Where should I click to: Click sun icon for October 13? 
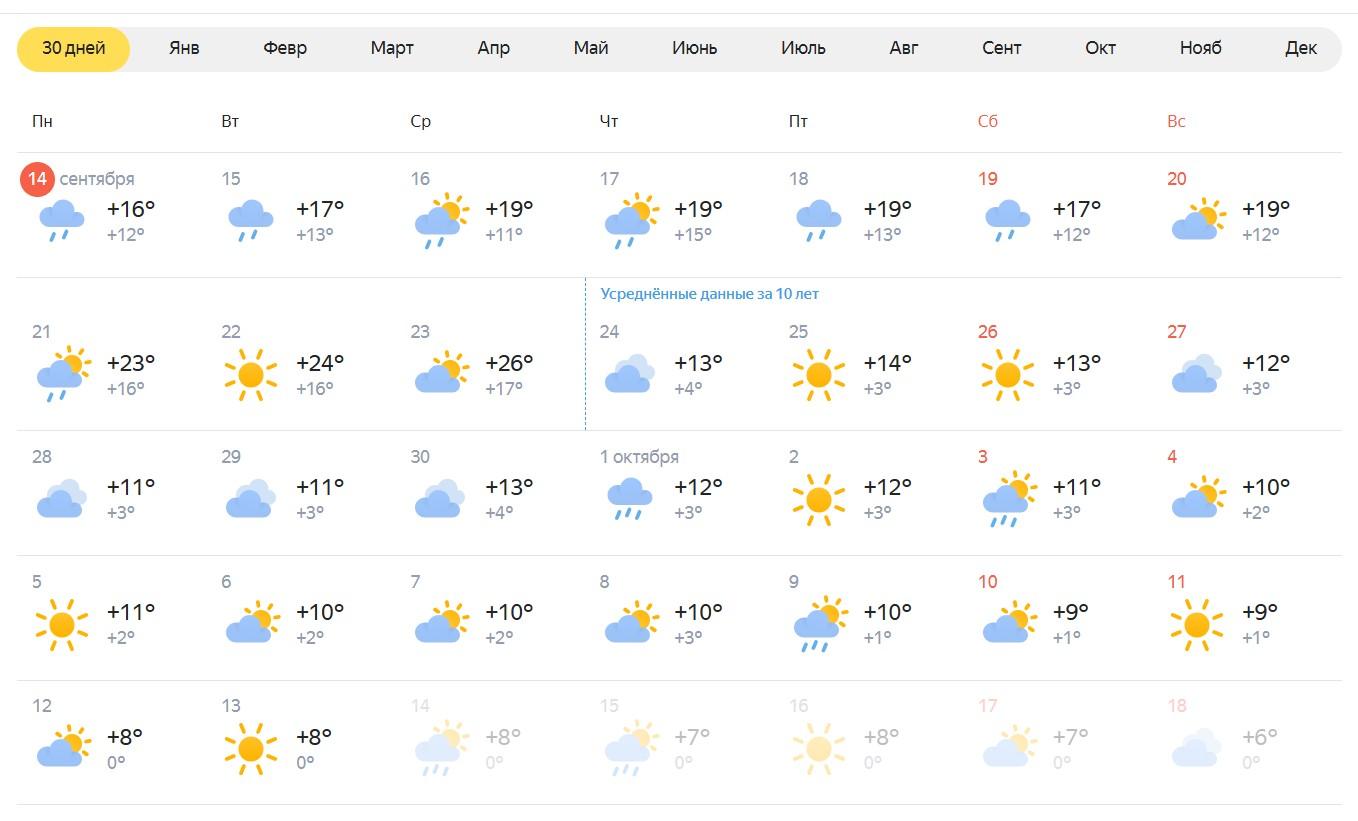coord(251,749)
